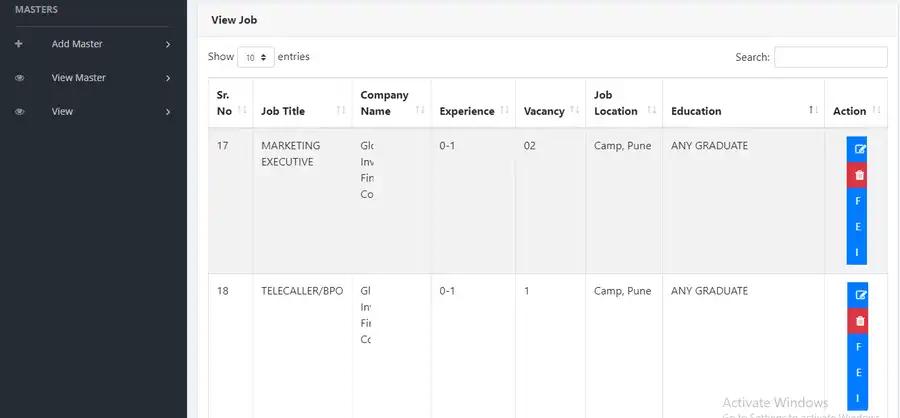Click inside the Search input field
900x418 pixels.
click(830, 57)
